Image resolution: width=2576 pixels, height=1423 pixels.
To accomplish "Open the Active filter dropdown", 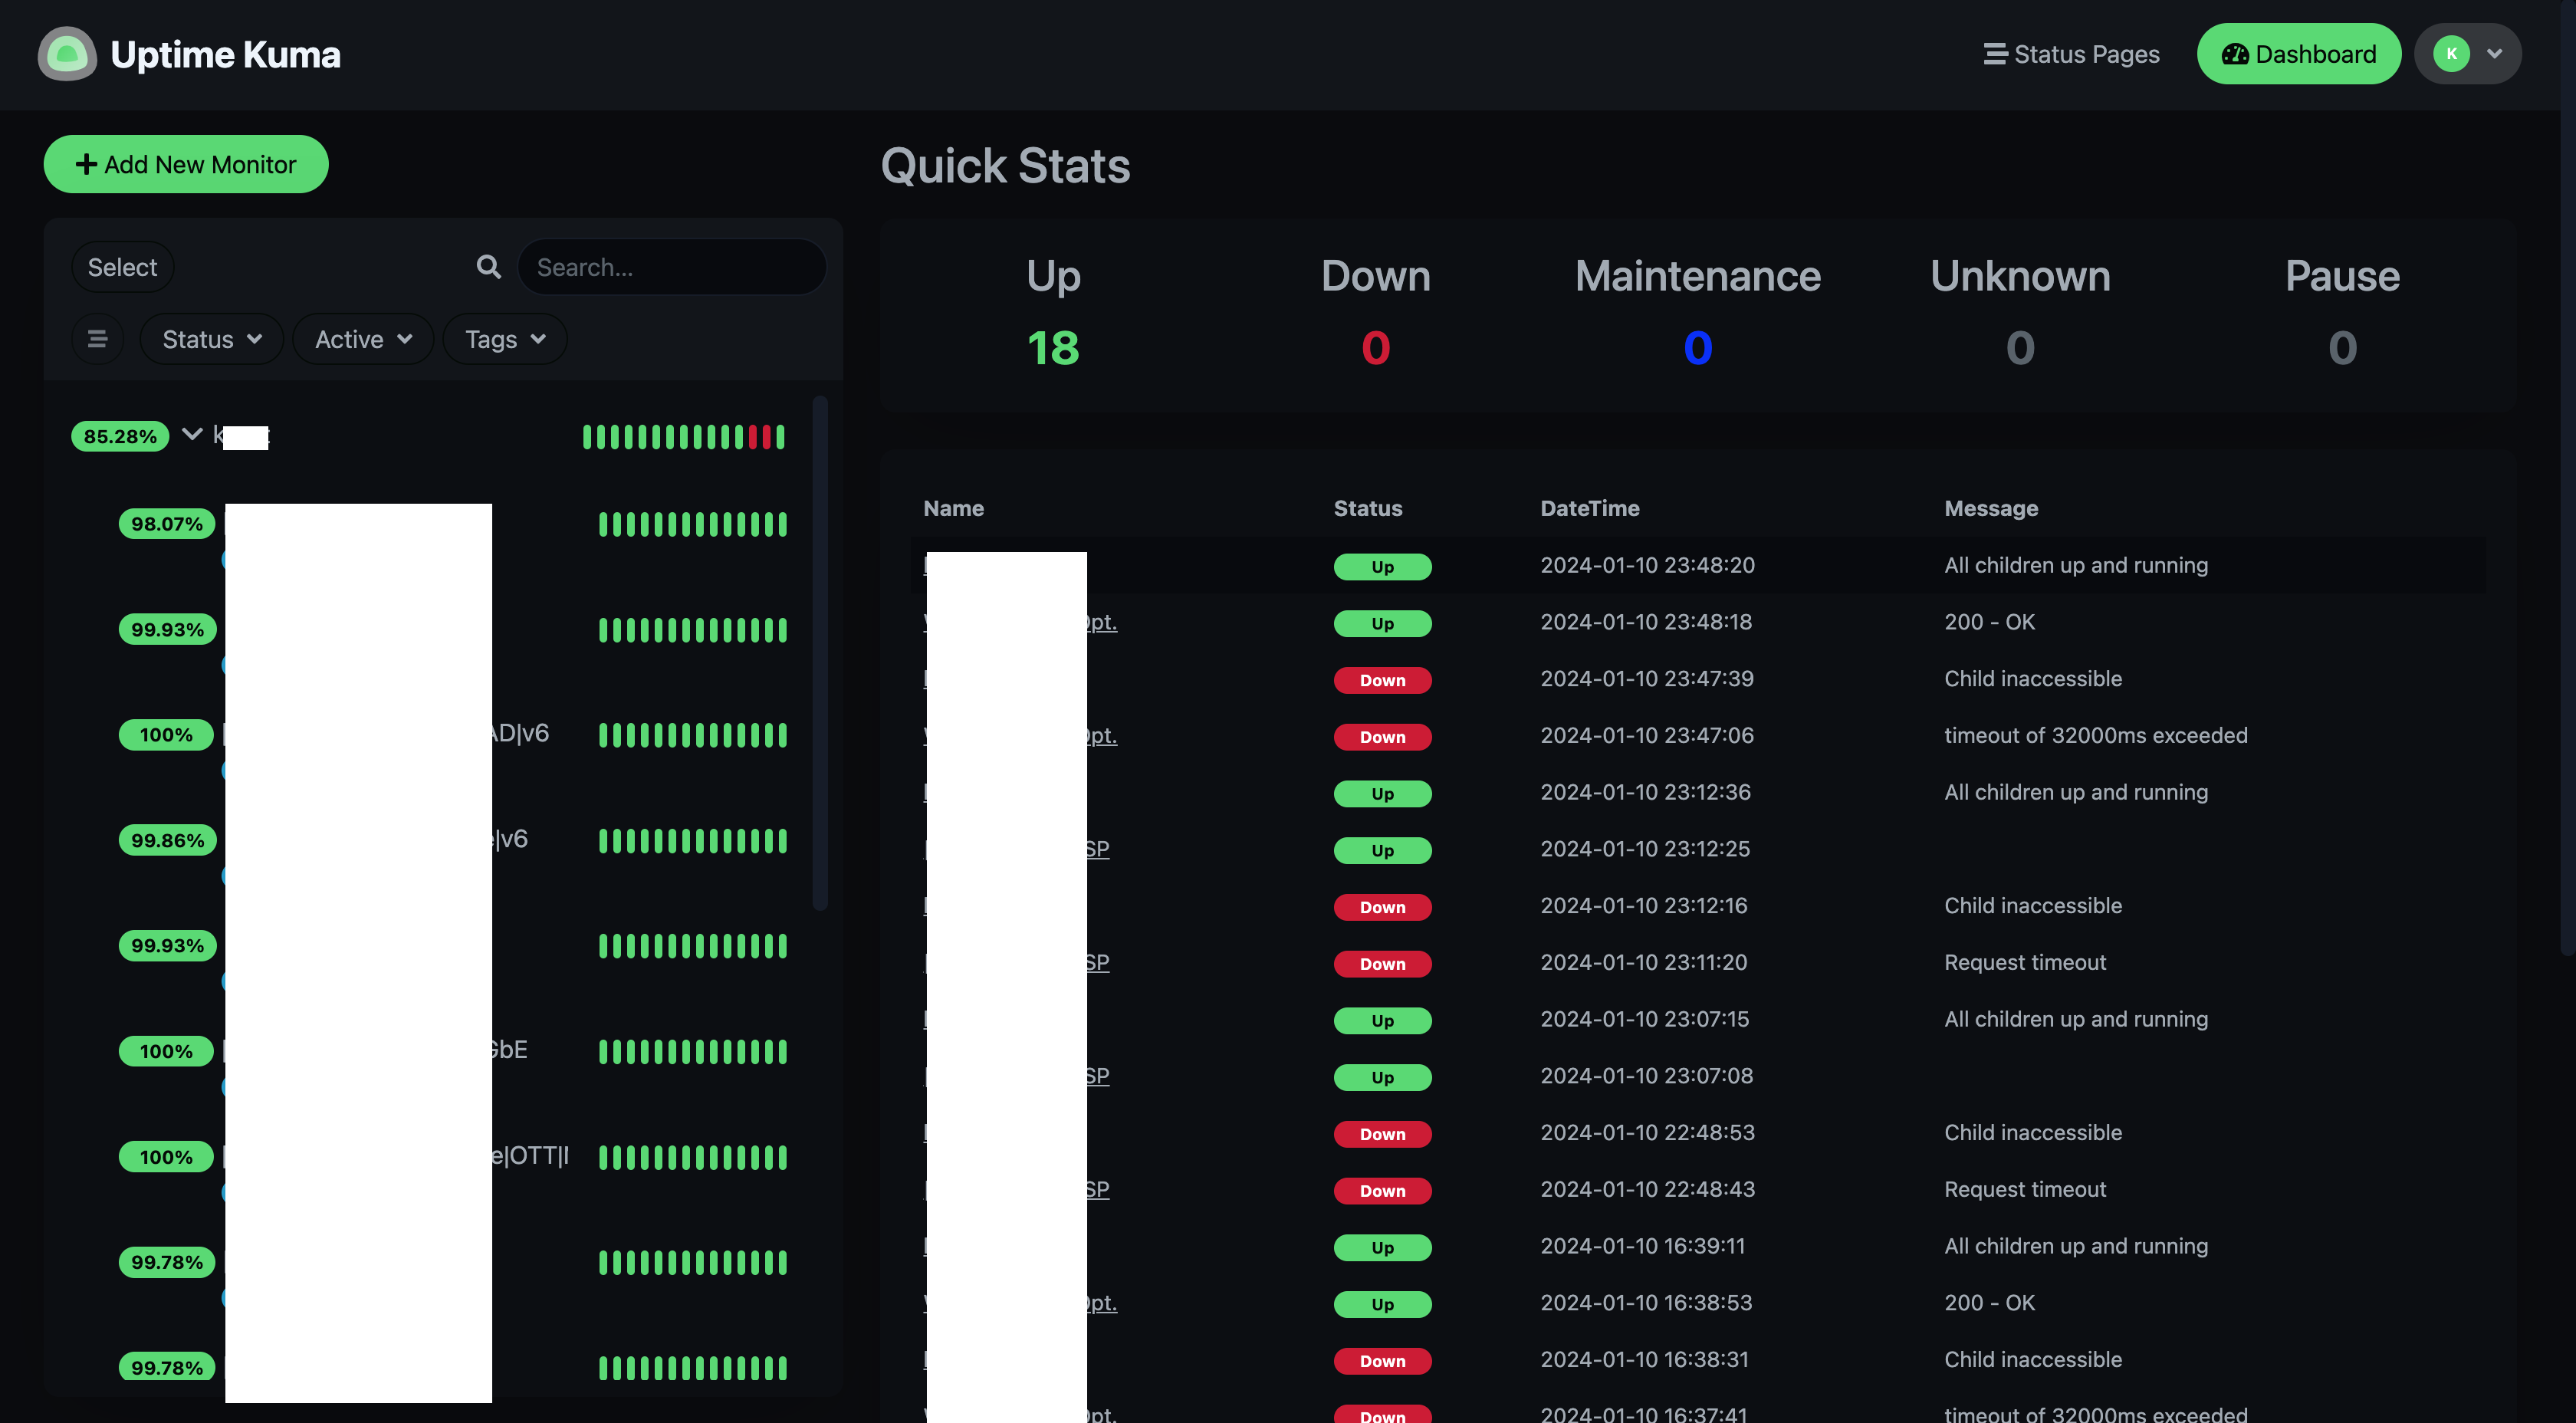I will point(363,339).
